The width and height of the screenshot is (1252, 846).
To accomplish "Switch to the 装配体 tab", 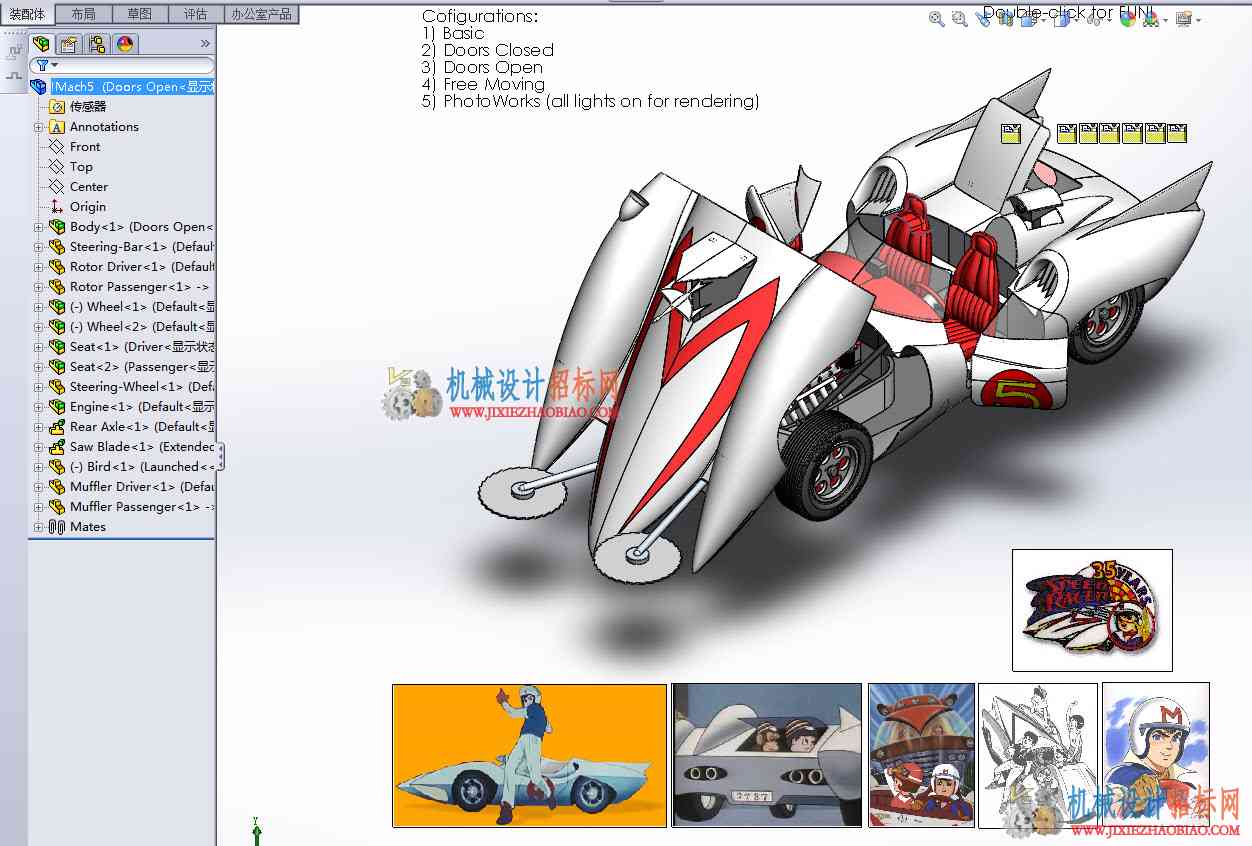I will (28, 14).
